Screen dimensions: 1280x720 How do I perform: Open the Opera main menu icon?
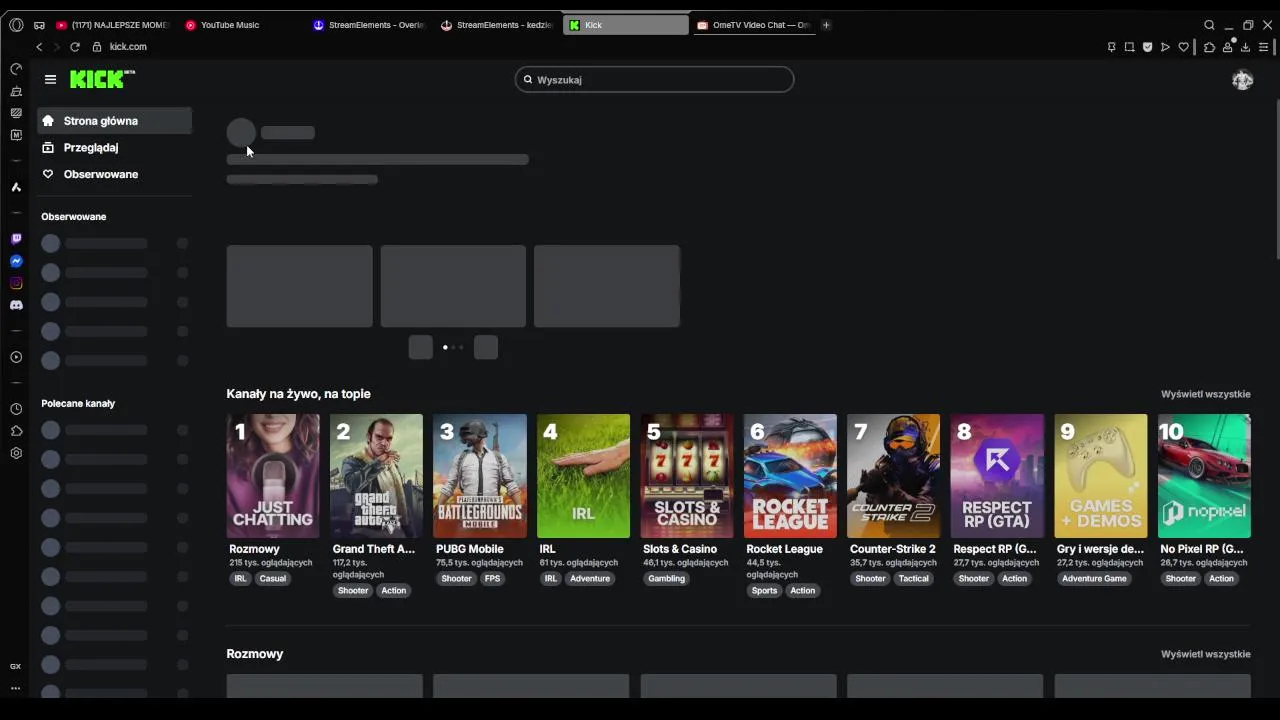click(16, 25)
